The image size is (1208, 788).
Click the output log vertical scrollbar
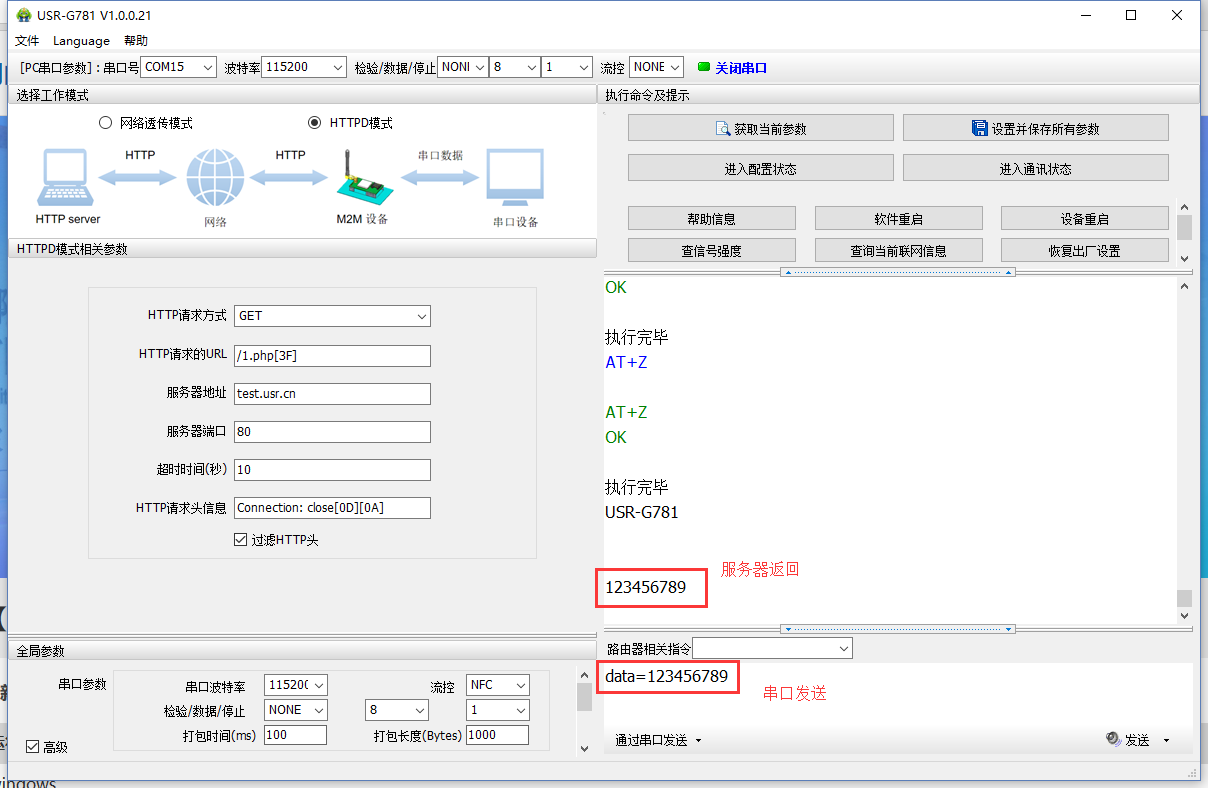click(1185, 450)
